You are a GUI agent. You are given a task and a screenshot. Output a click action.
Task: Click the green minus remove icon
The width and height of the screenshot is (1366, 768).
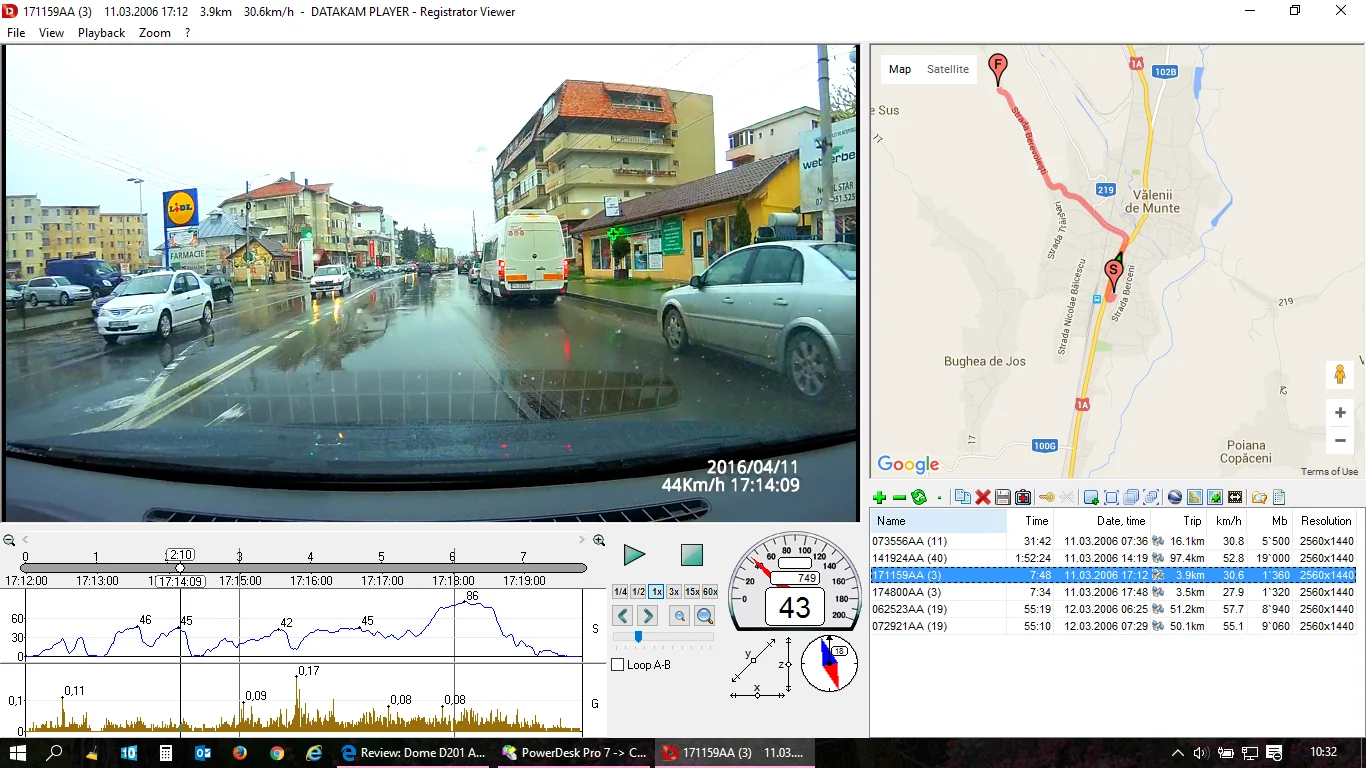point(899,497)
